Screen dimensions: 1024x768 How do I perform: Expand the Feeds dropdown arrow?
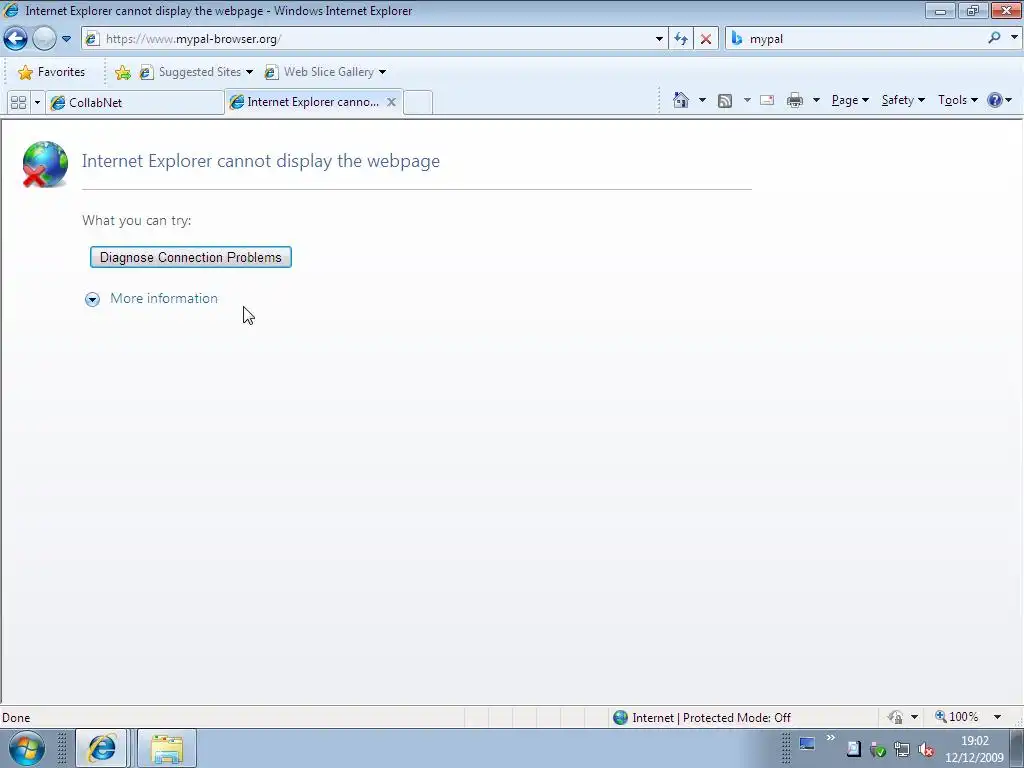(747, 100)
